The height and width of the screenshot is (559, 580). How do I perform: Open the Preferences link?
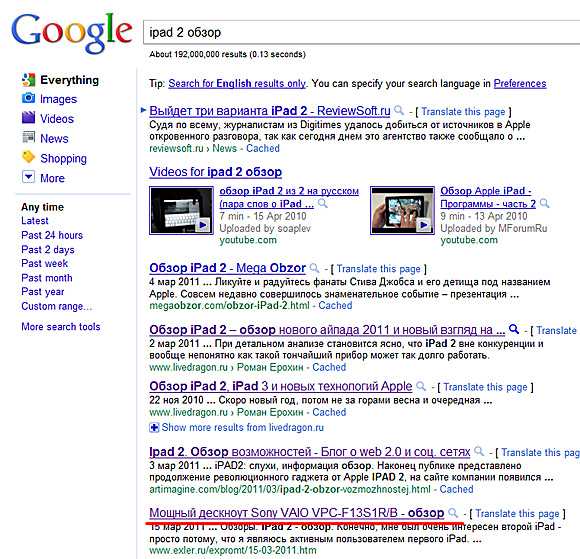pos(520,84)
